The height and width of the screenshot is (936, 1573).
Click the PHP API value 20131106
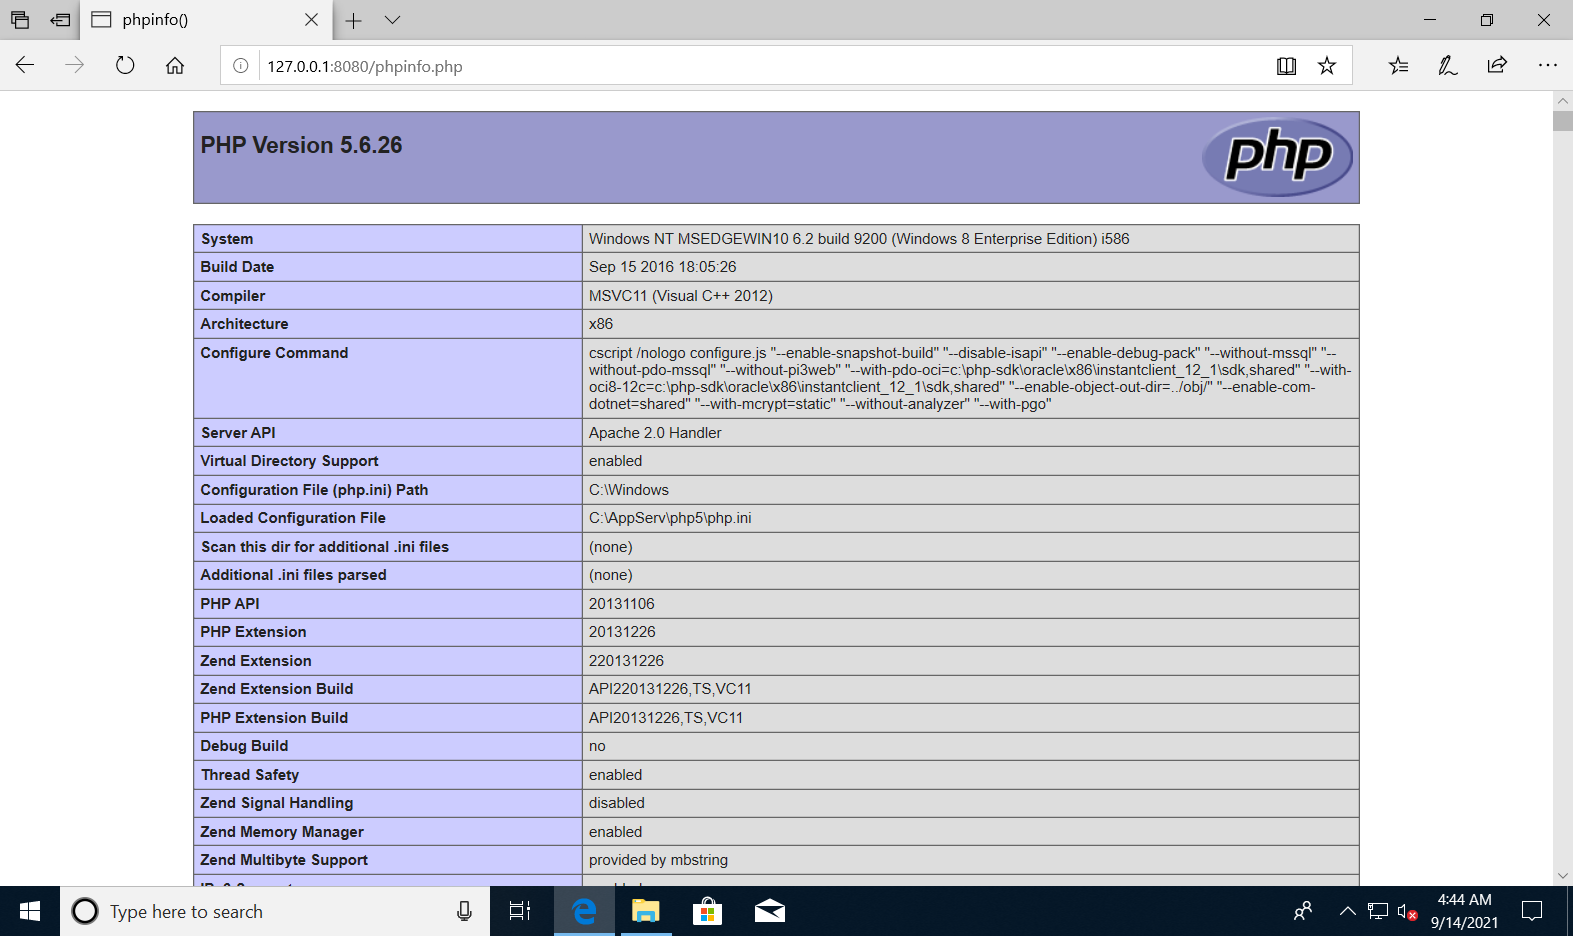tap(621, 604)
